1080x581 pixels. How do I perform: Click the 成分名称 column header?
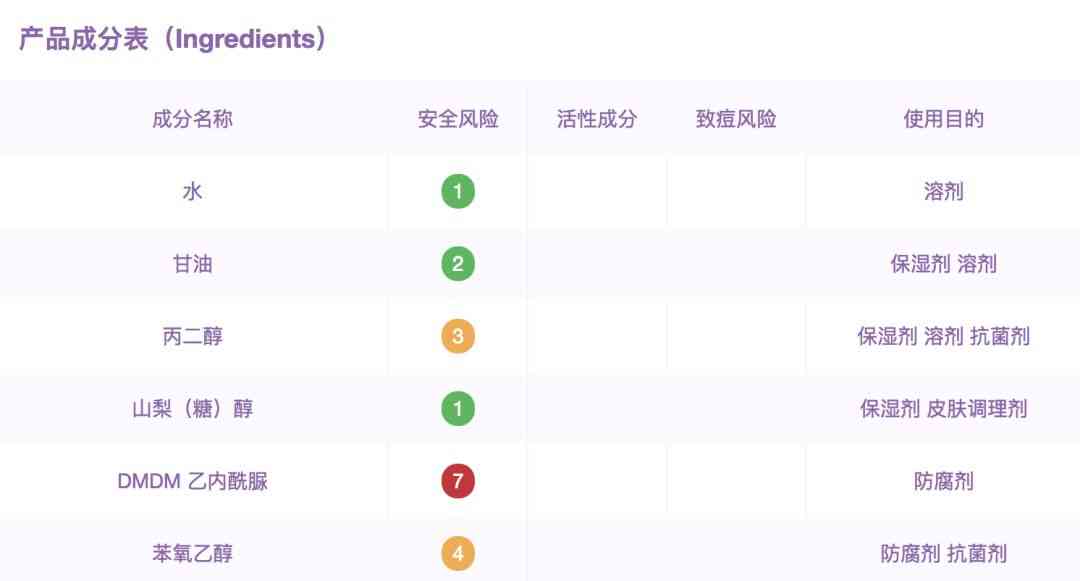[192, 119]
